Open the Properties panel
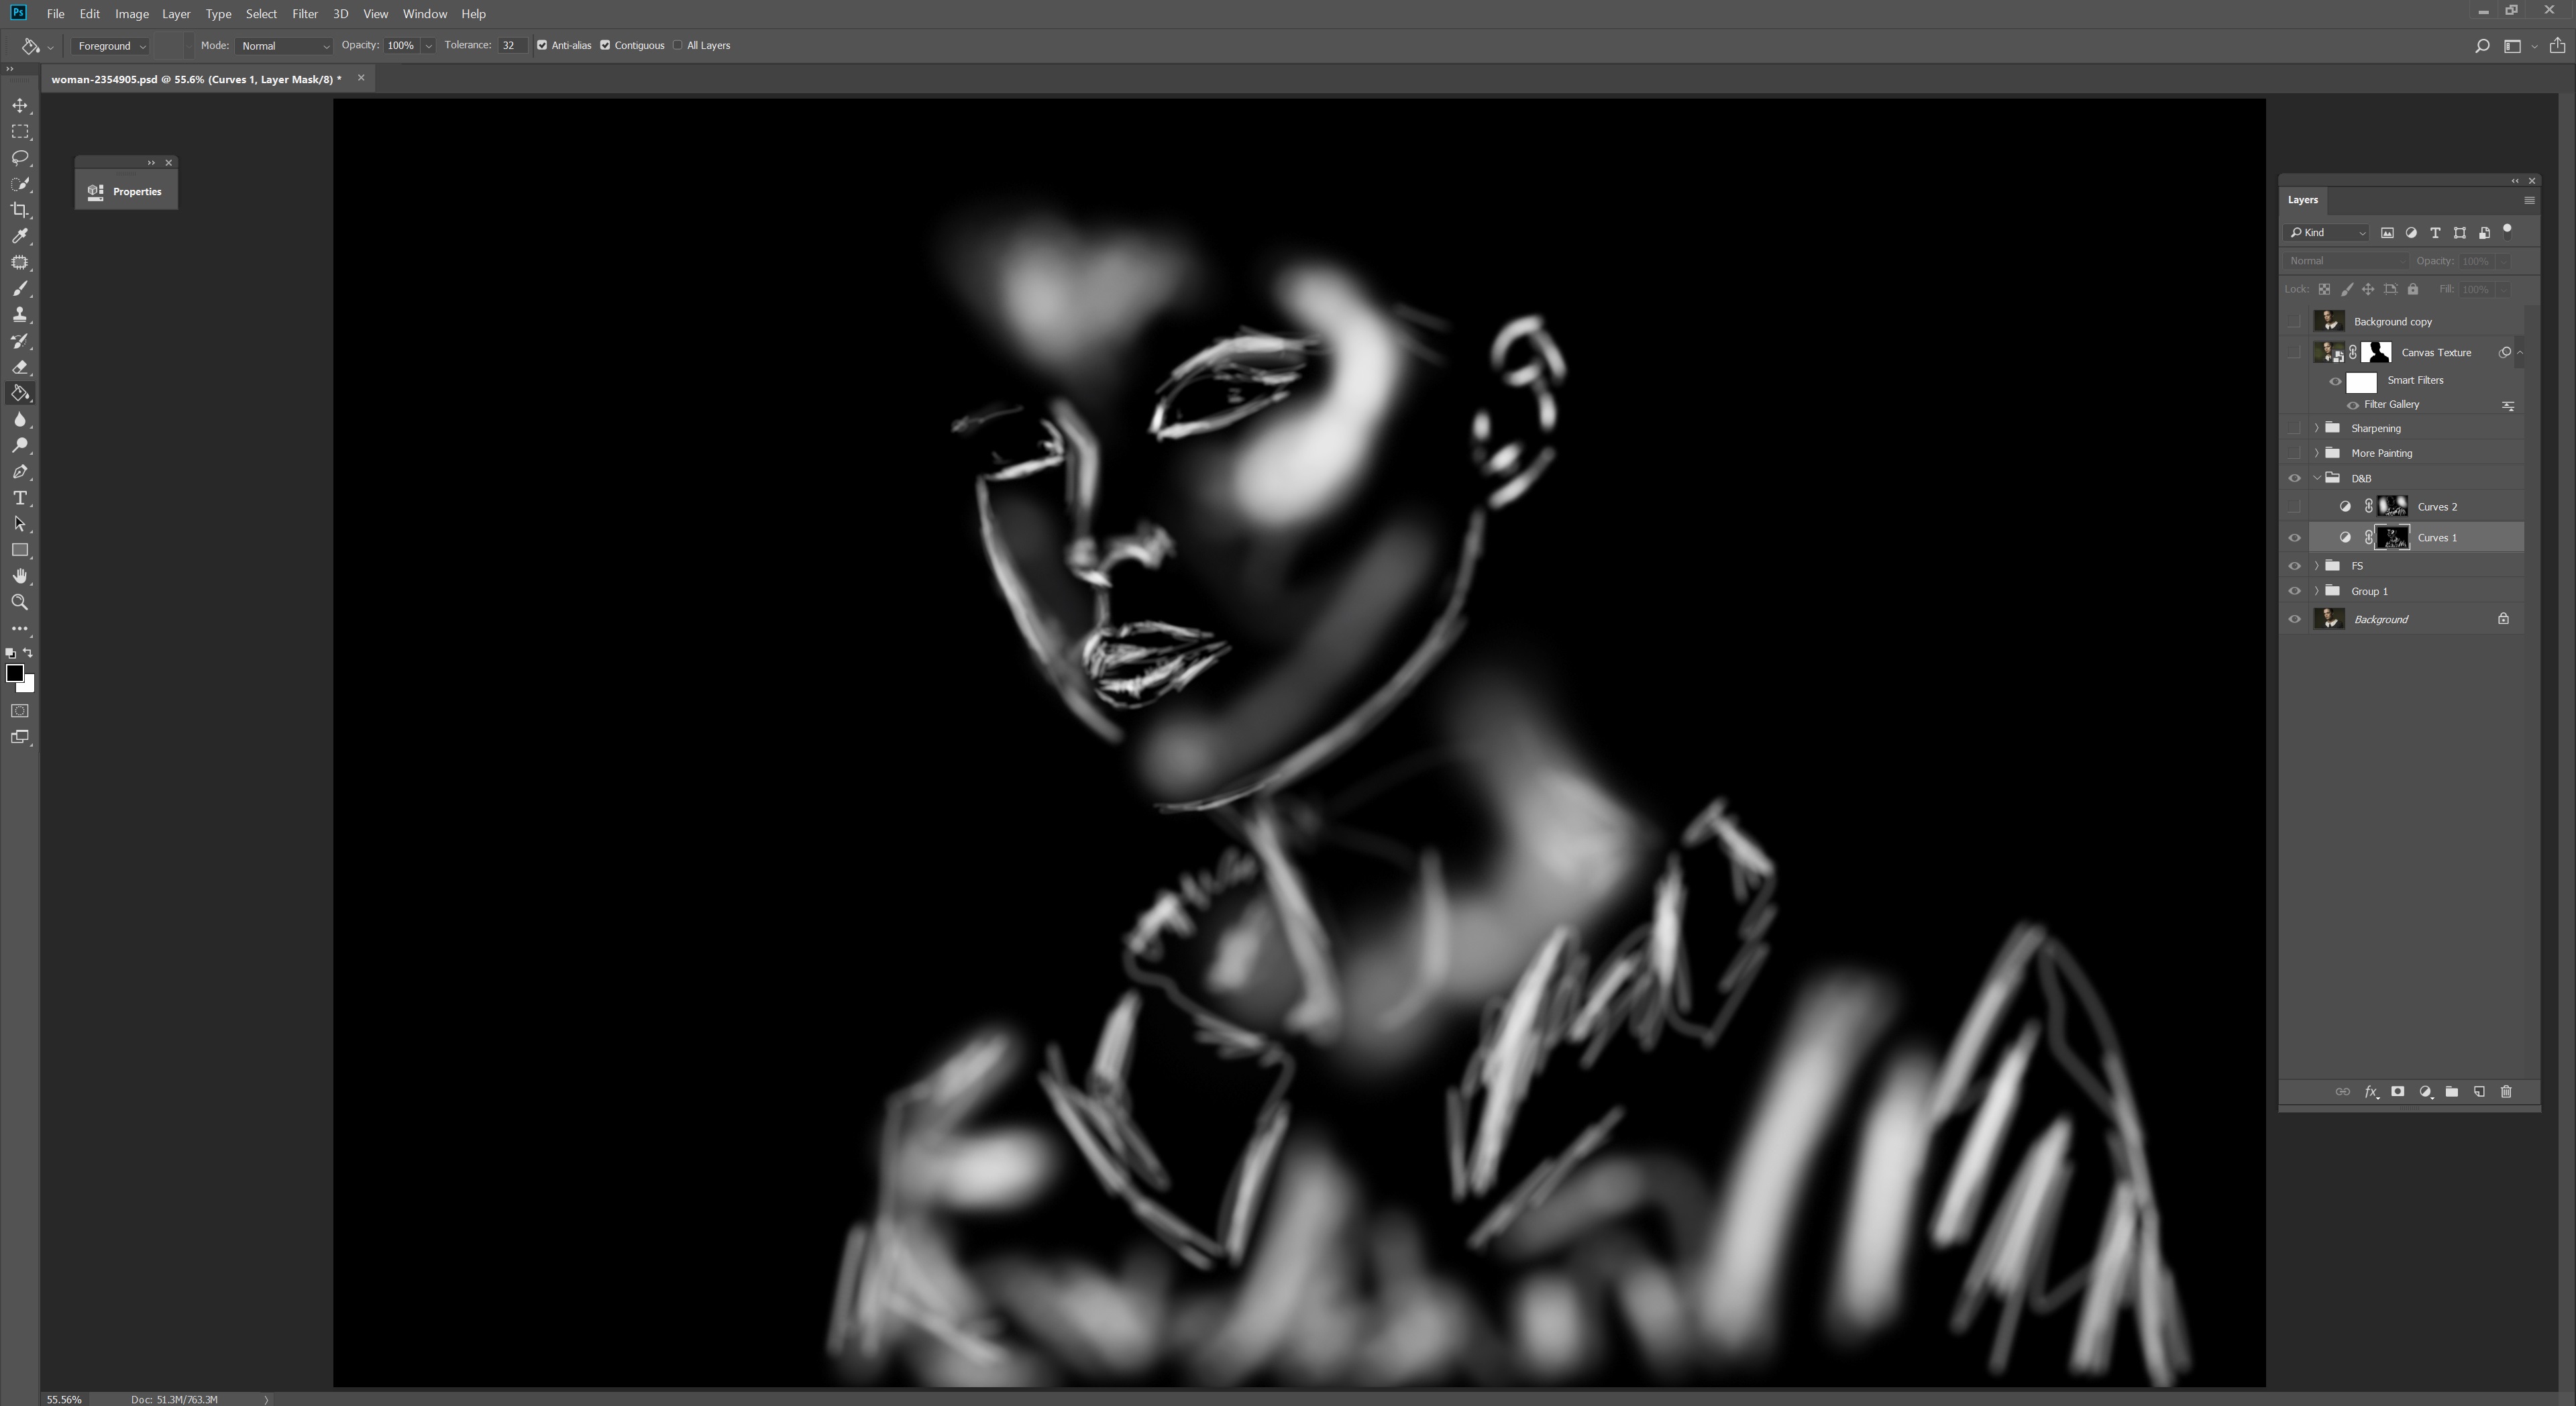Image resolution: width=2576 pixels, height=1406 pixels. tap(126, 191)
